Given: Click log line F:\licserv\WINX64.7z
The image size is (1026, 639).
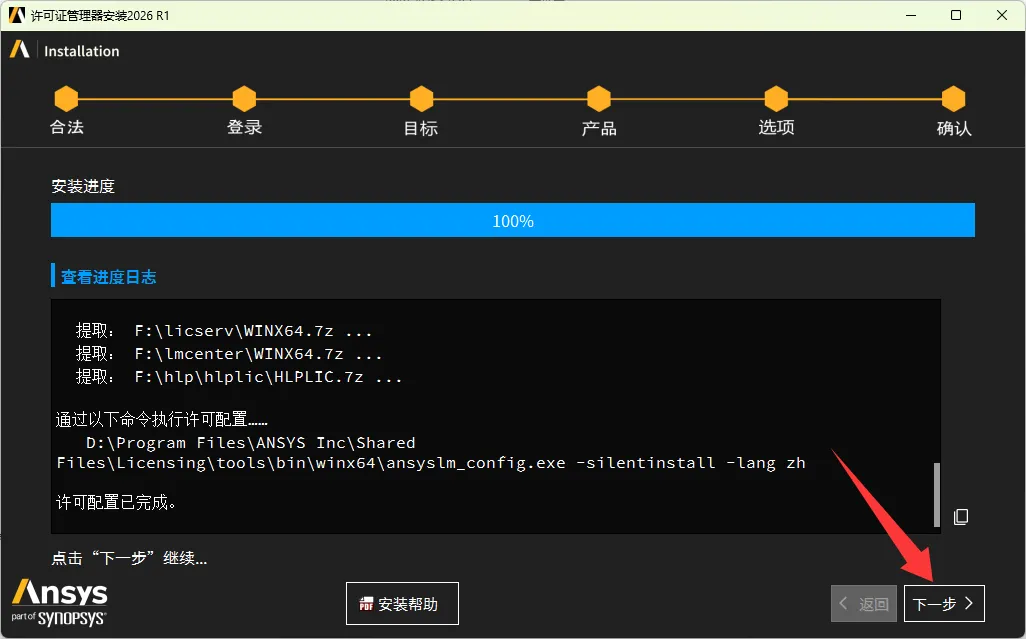Looking at the screenshot, I should click(224, 330).
